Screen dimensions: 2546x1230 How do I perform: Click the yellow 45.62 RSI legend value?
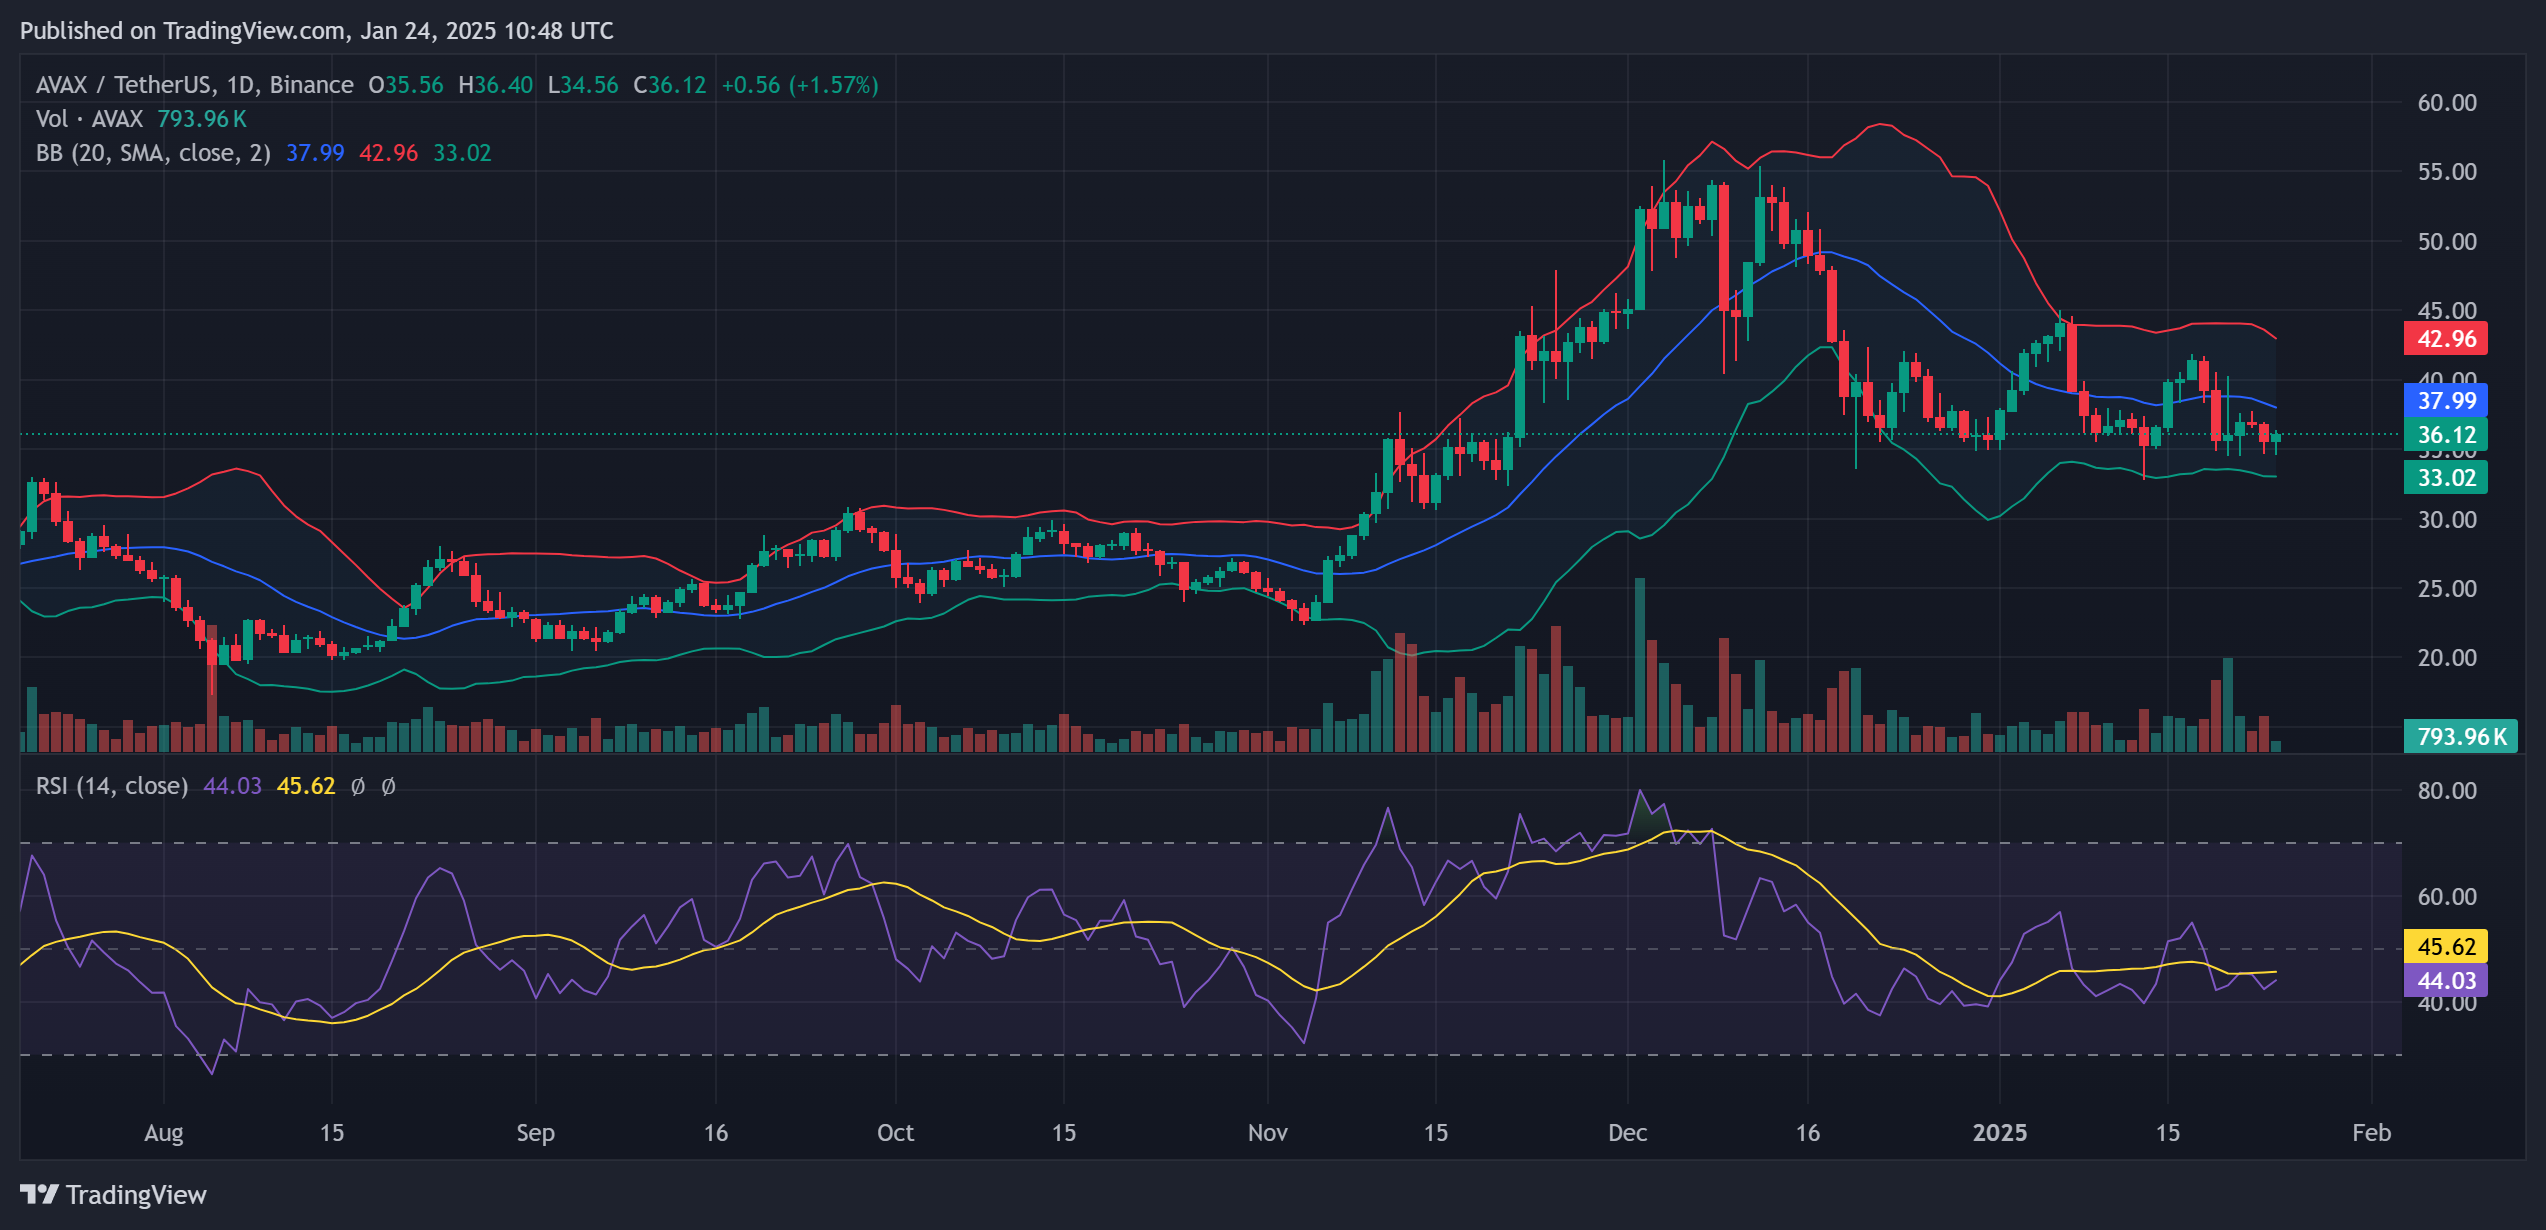click(306, 786)
